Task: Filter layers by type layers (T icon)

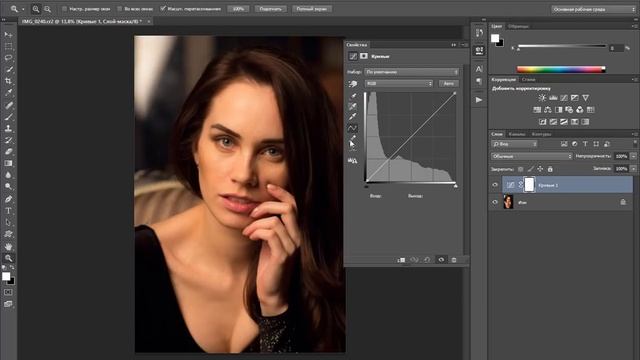Action: pyautogui.click(x=585, y=144)
